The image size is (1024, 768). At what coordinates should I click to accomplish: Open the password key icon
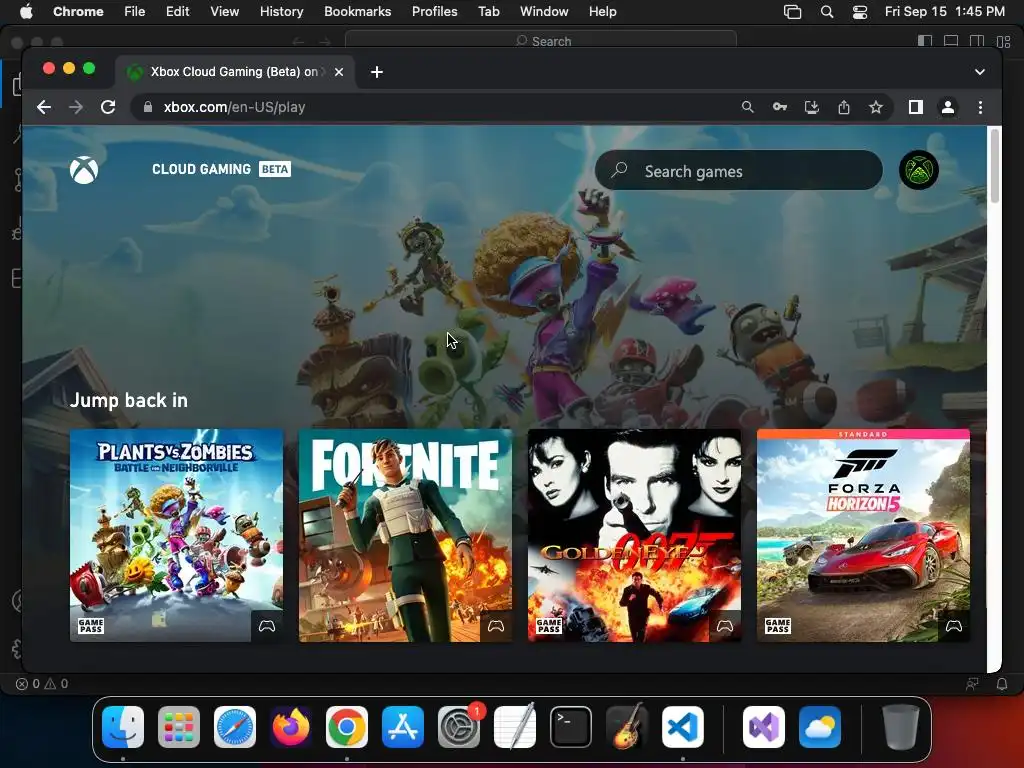780,107
